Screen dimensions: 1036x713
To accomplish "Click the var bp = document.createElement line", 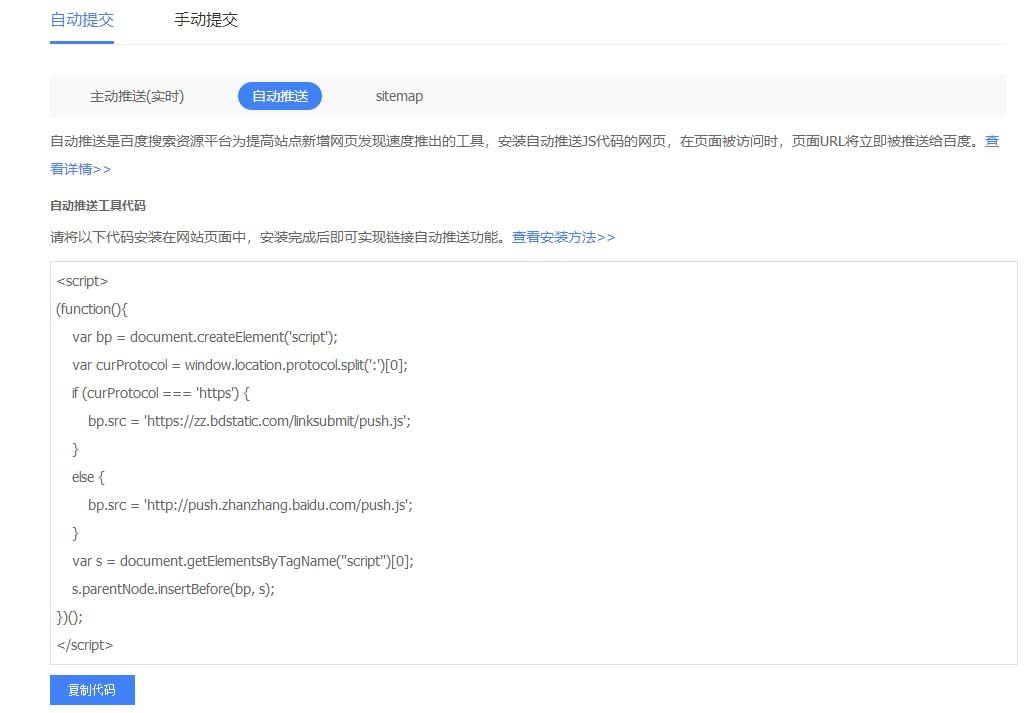I will 205,337.
